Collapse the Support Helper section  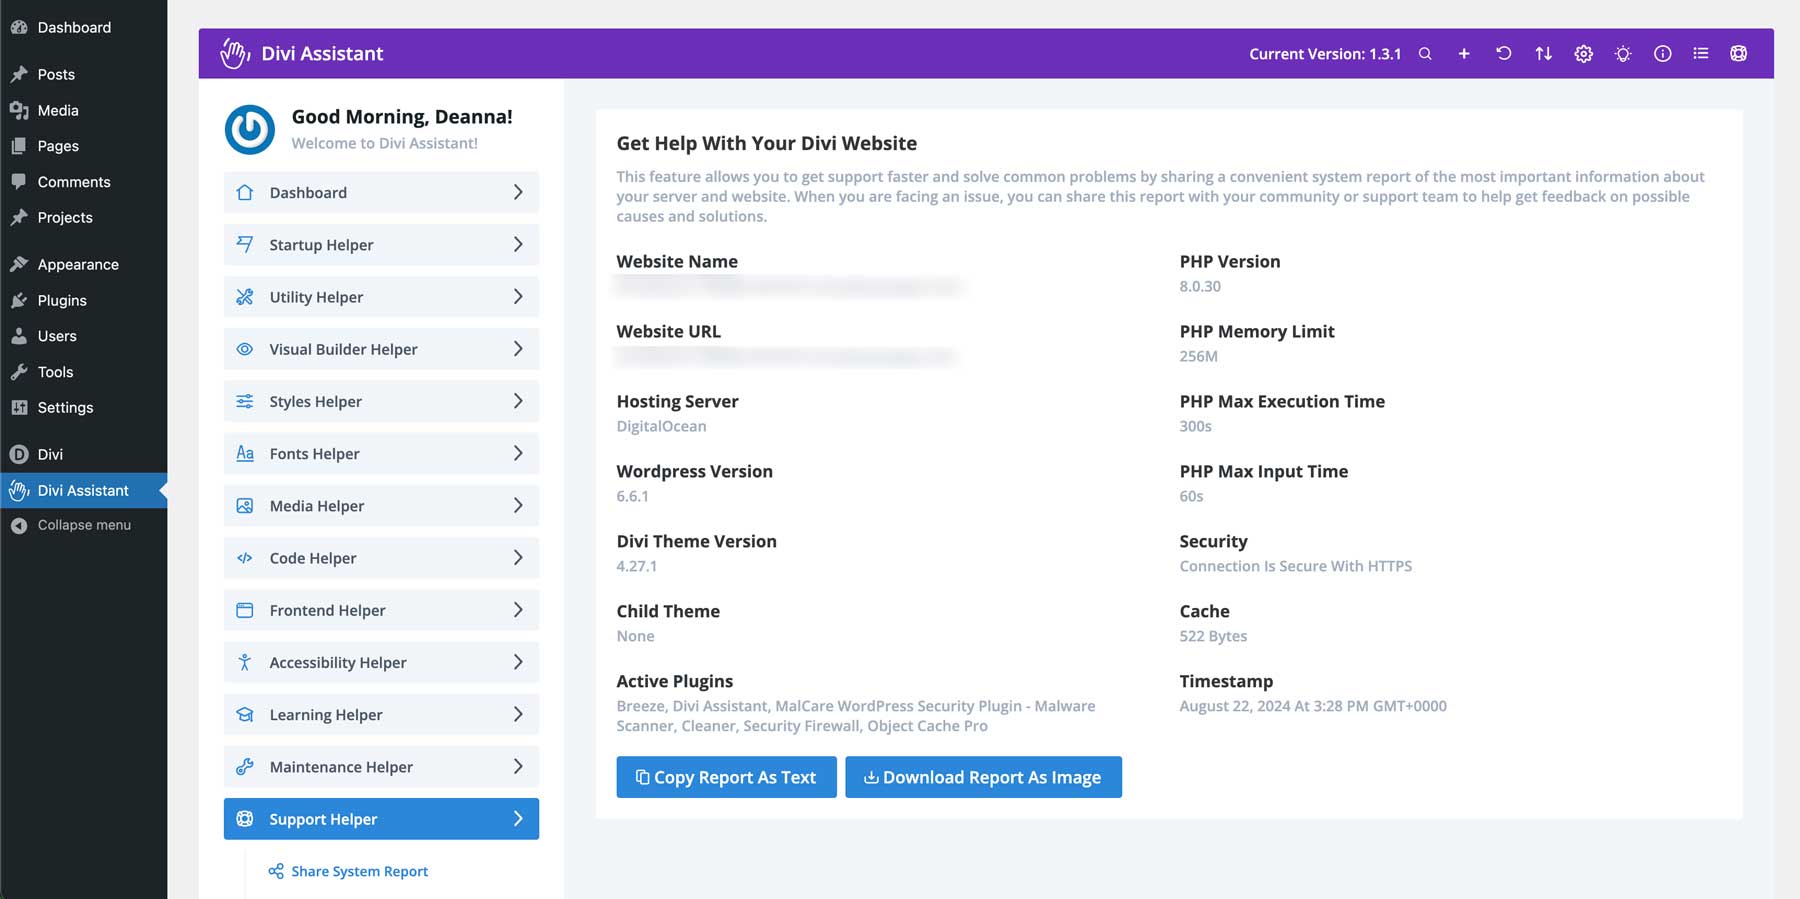point(381,819)
